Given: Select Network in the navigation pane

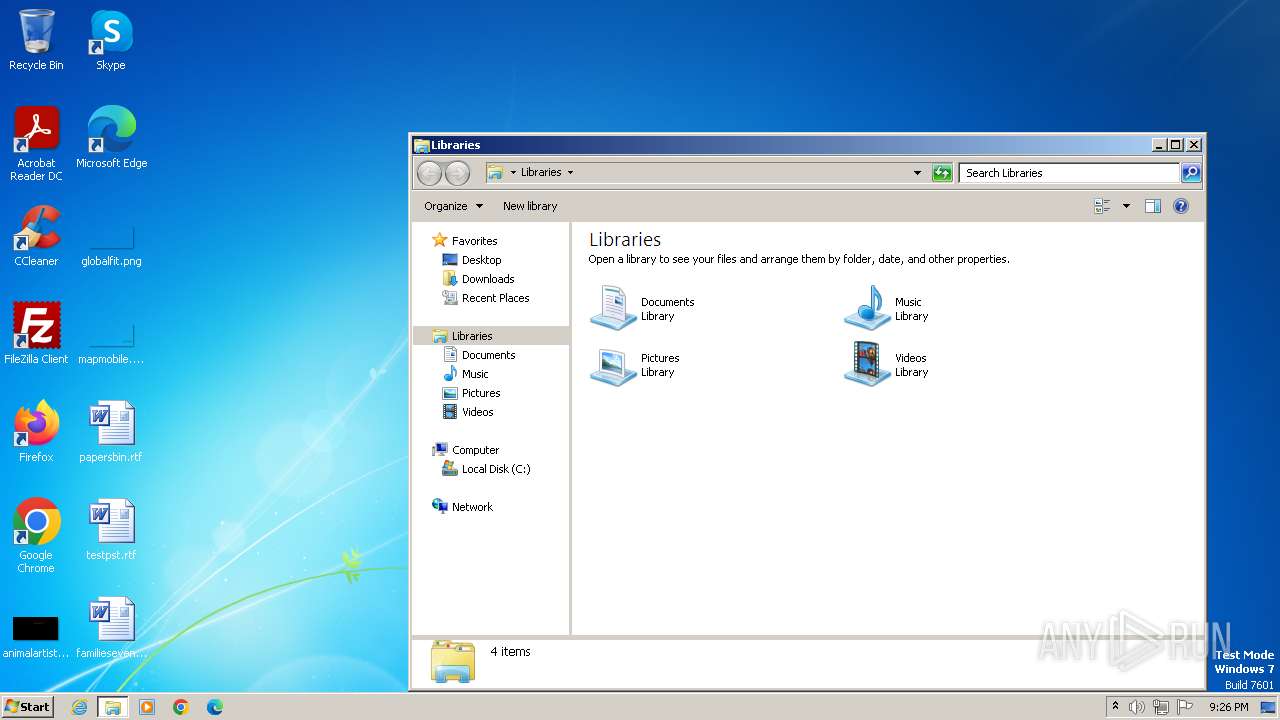Looking at the screenshot, I should (x=472, y=507).
